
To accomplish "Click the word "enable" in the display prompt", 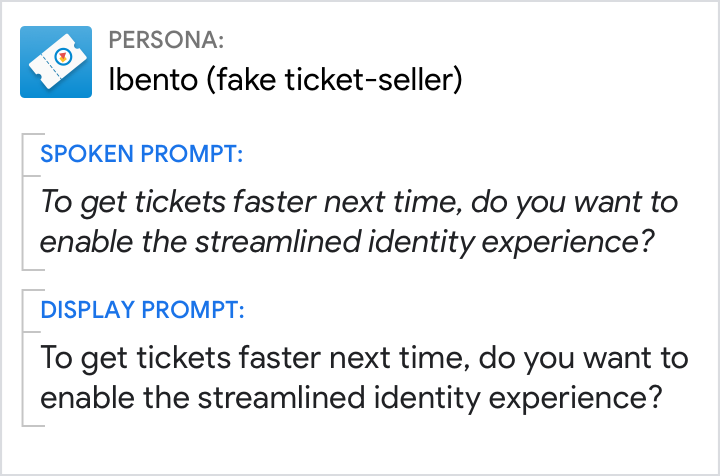I will [77, 397].
